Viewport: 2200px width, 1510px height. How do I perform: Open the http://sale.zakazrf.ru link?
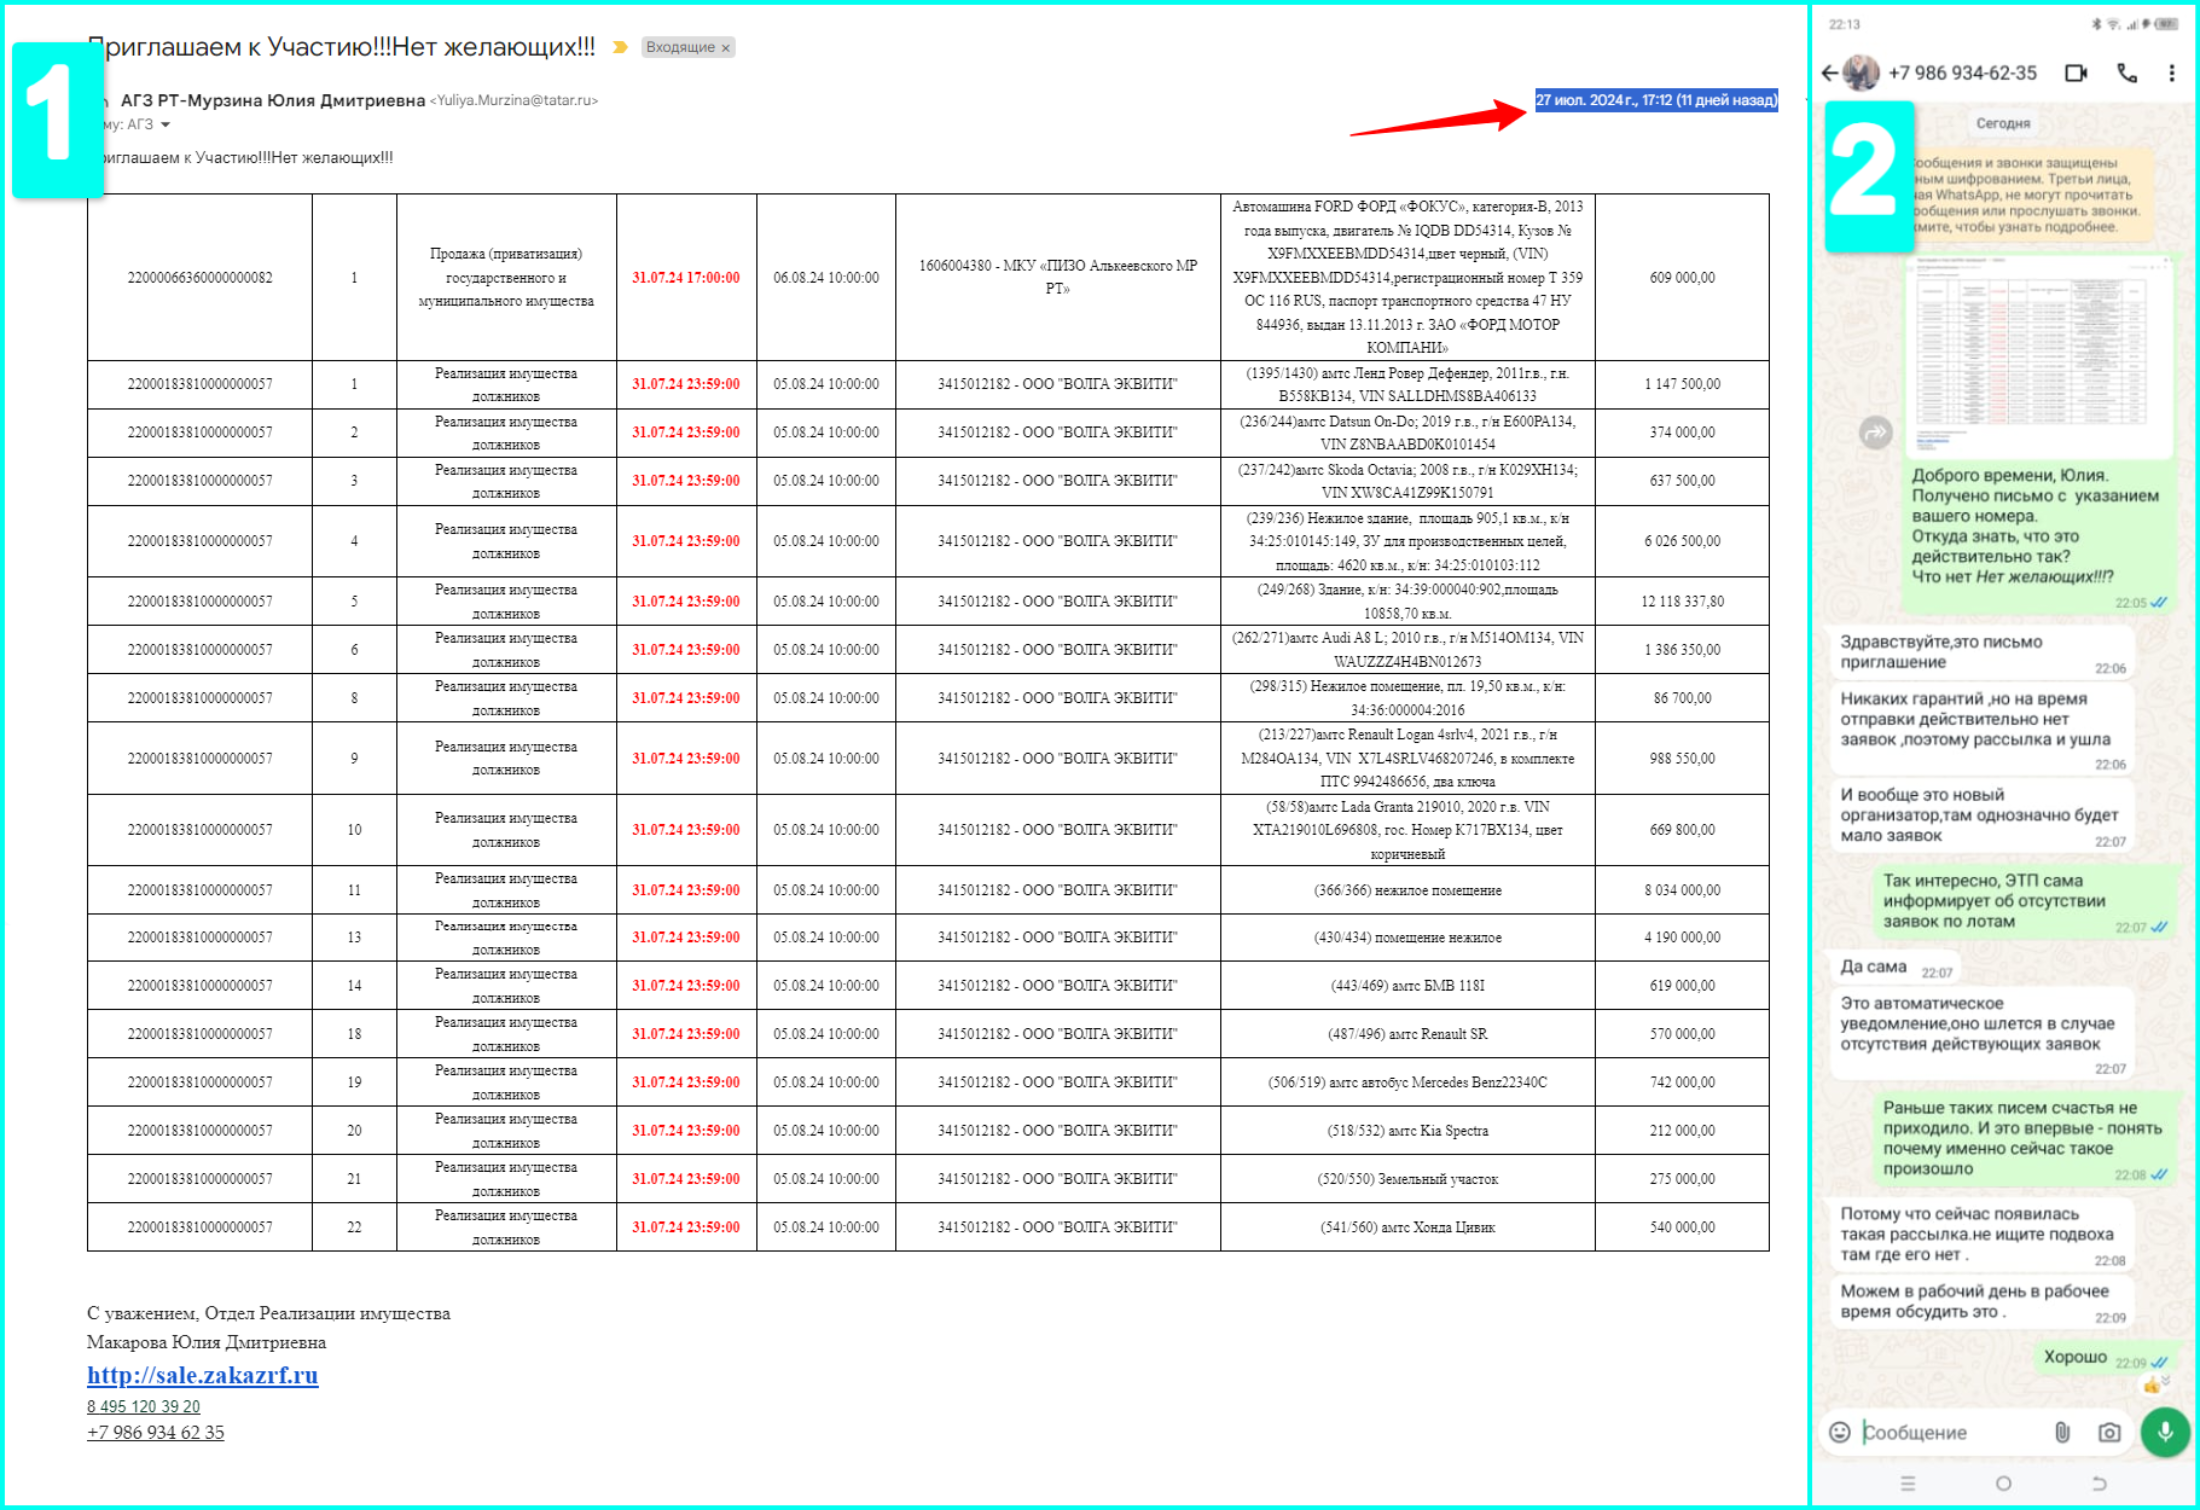[x=202, y=1375]
